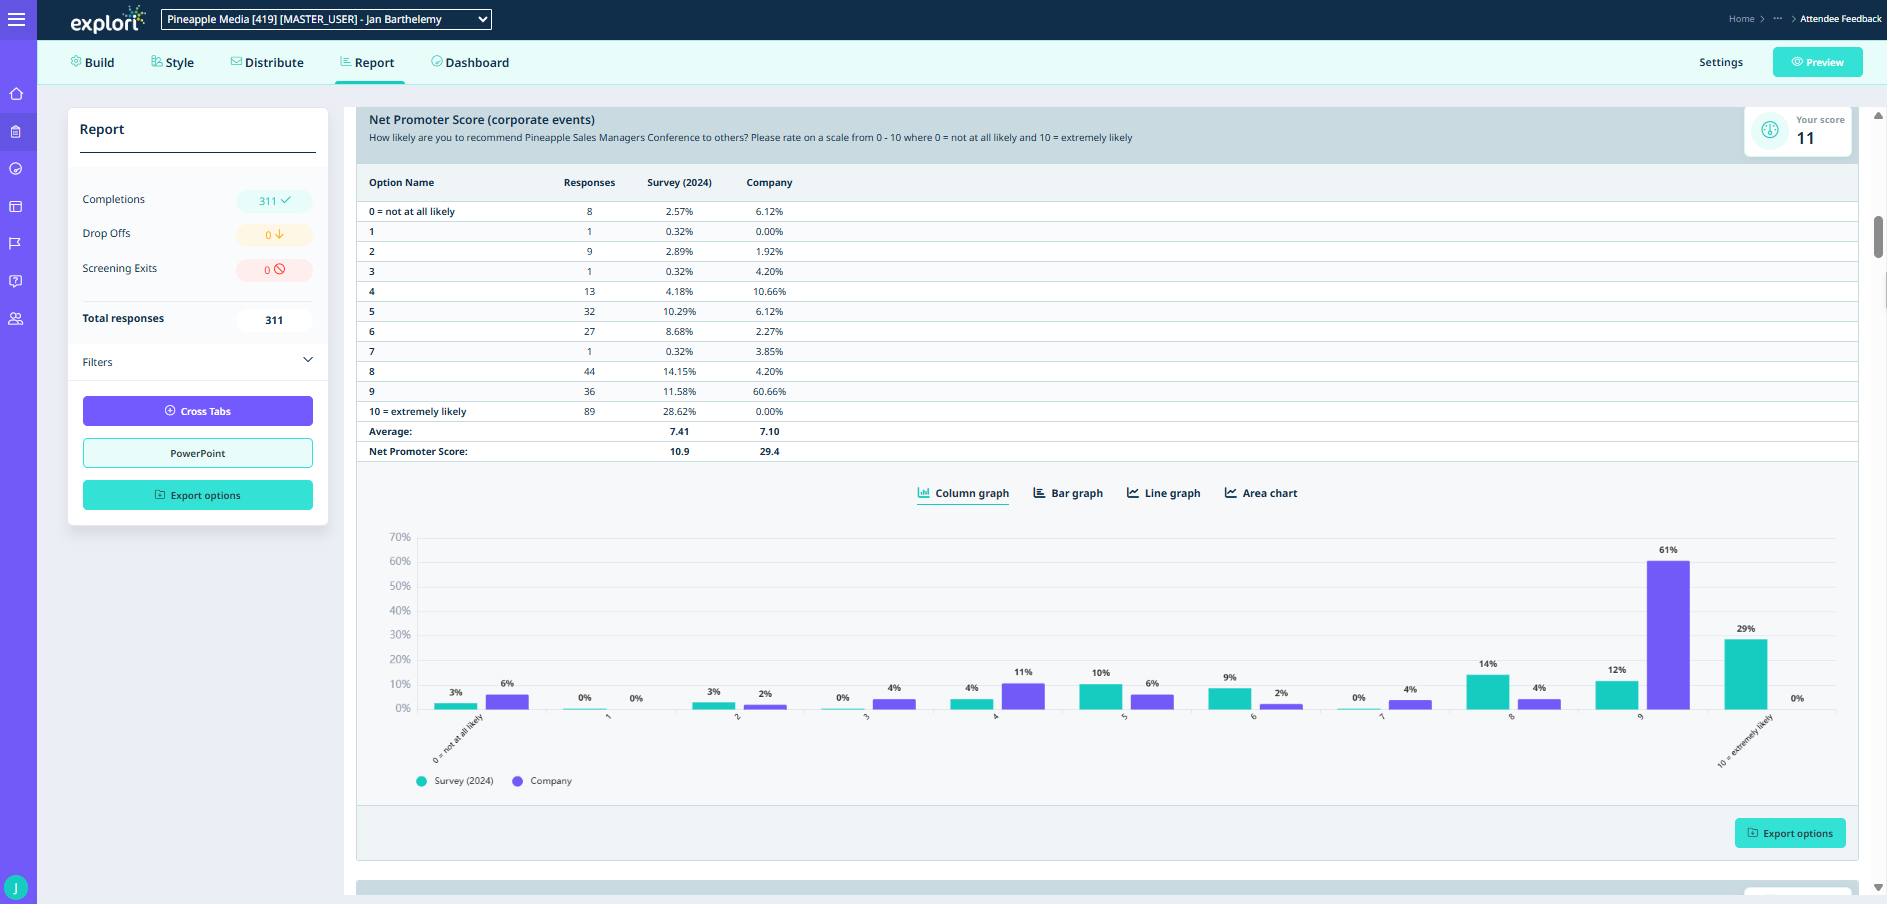Click the 61% Company bar for option 9
This screenshot has width=1887, height=904.
[x=1668, y=635]
